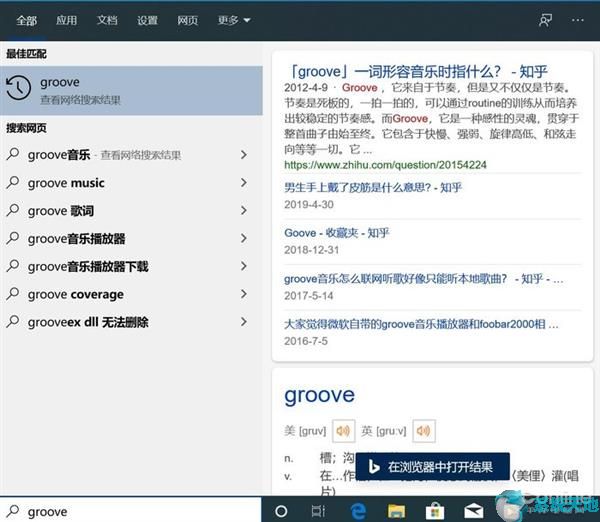Switch to the 网页 tab
This screenshot has height=522, width=600.
pos(188,20)
